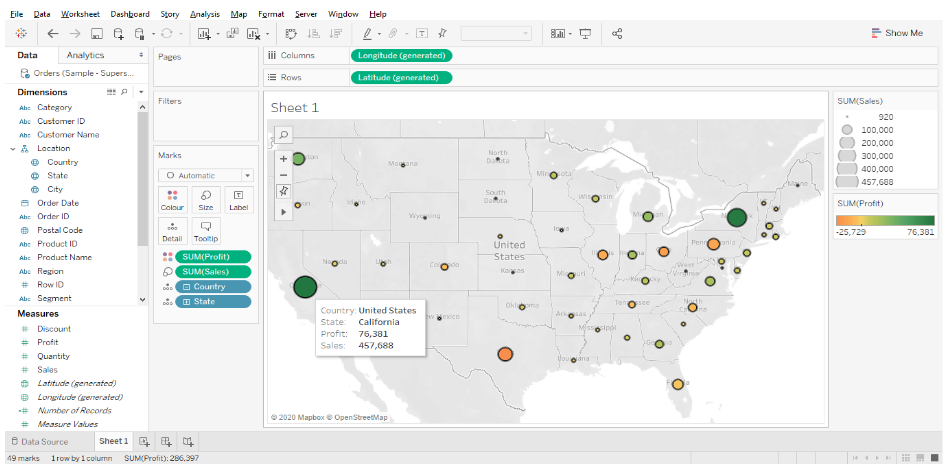Collapse the Location hierarchy
This screenshot has width=945, height=468.
pyautogui.click(x=12, y=148)
